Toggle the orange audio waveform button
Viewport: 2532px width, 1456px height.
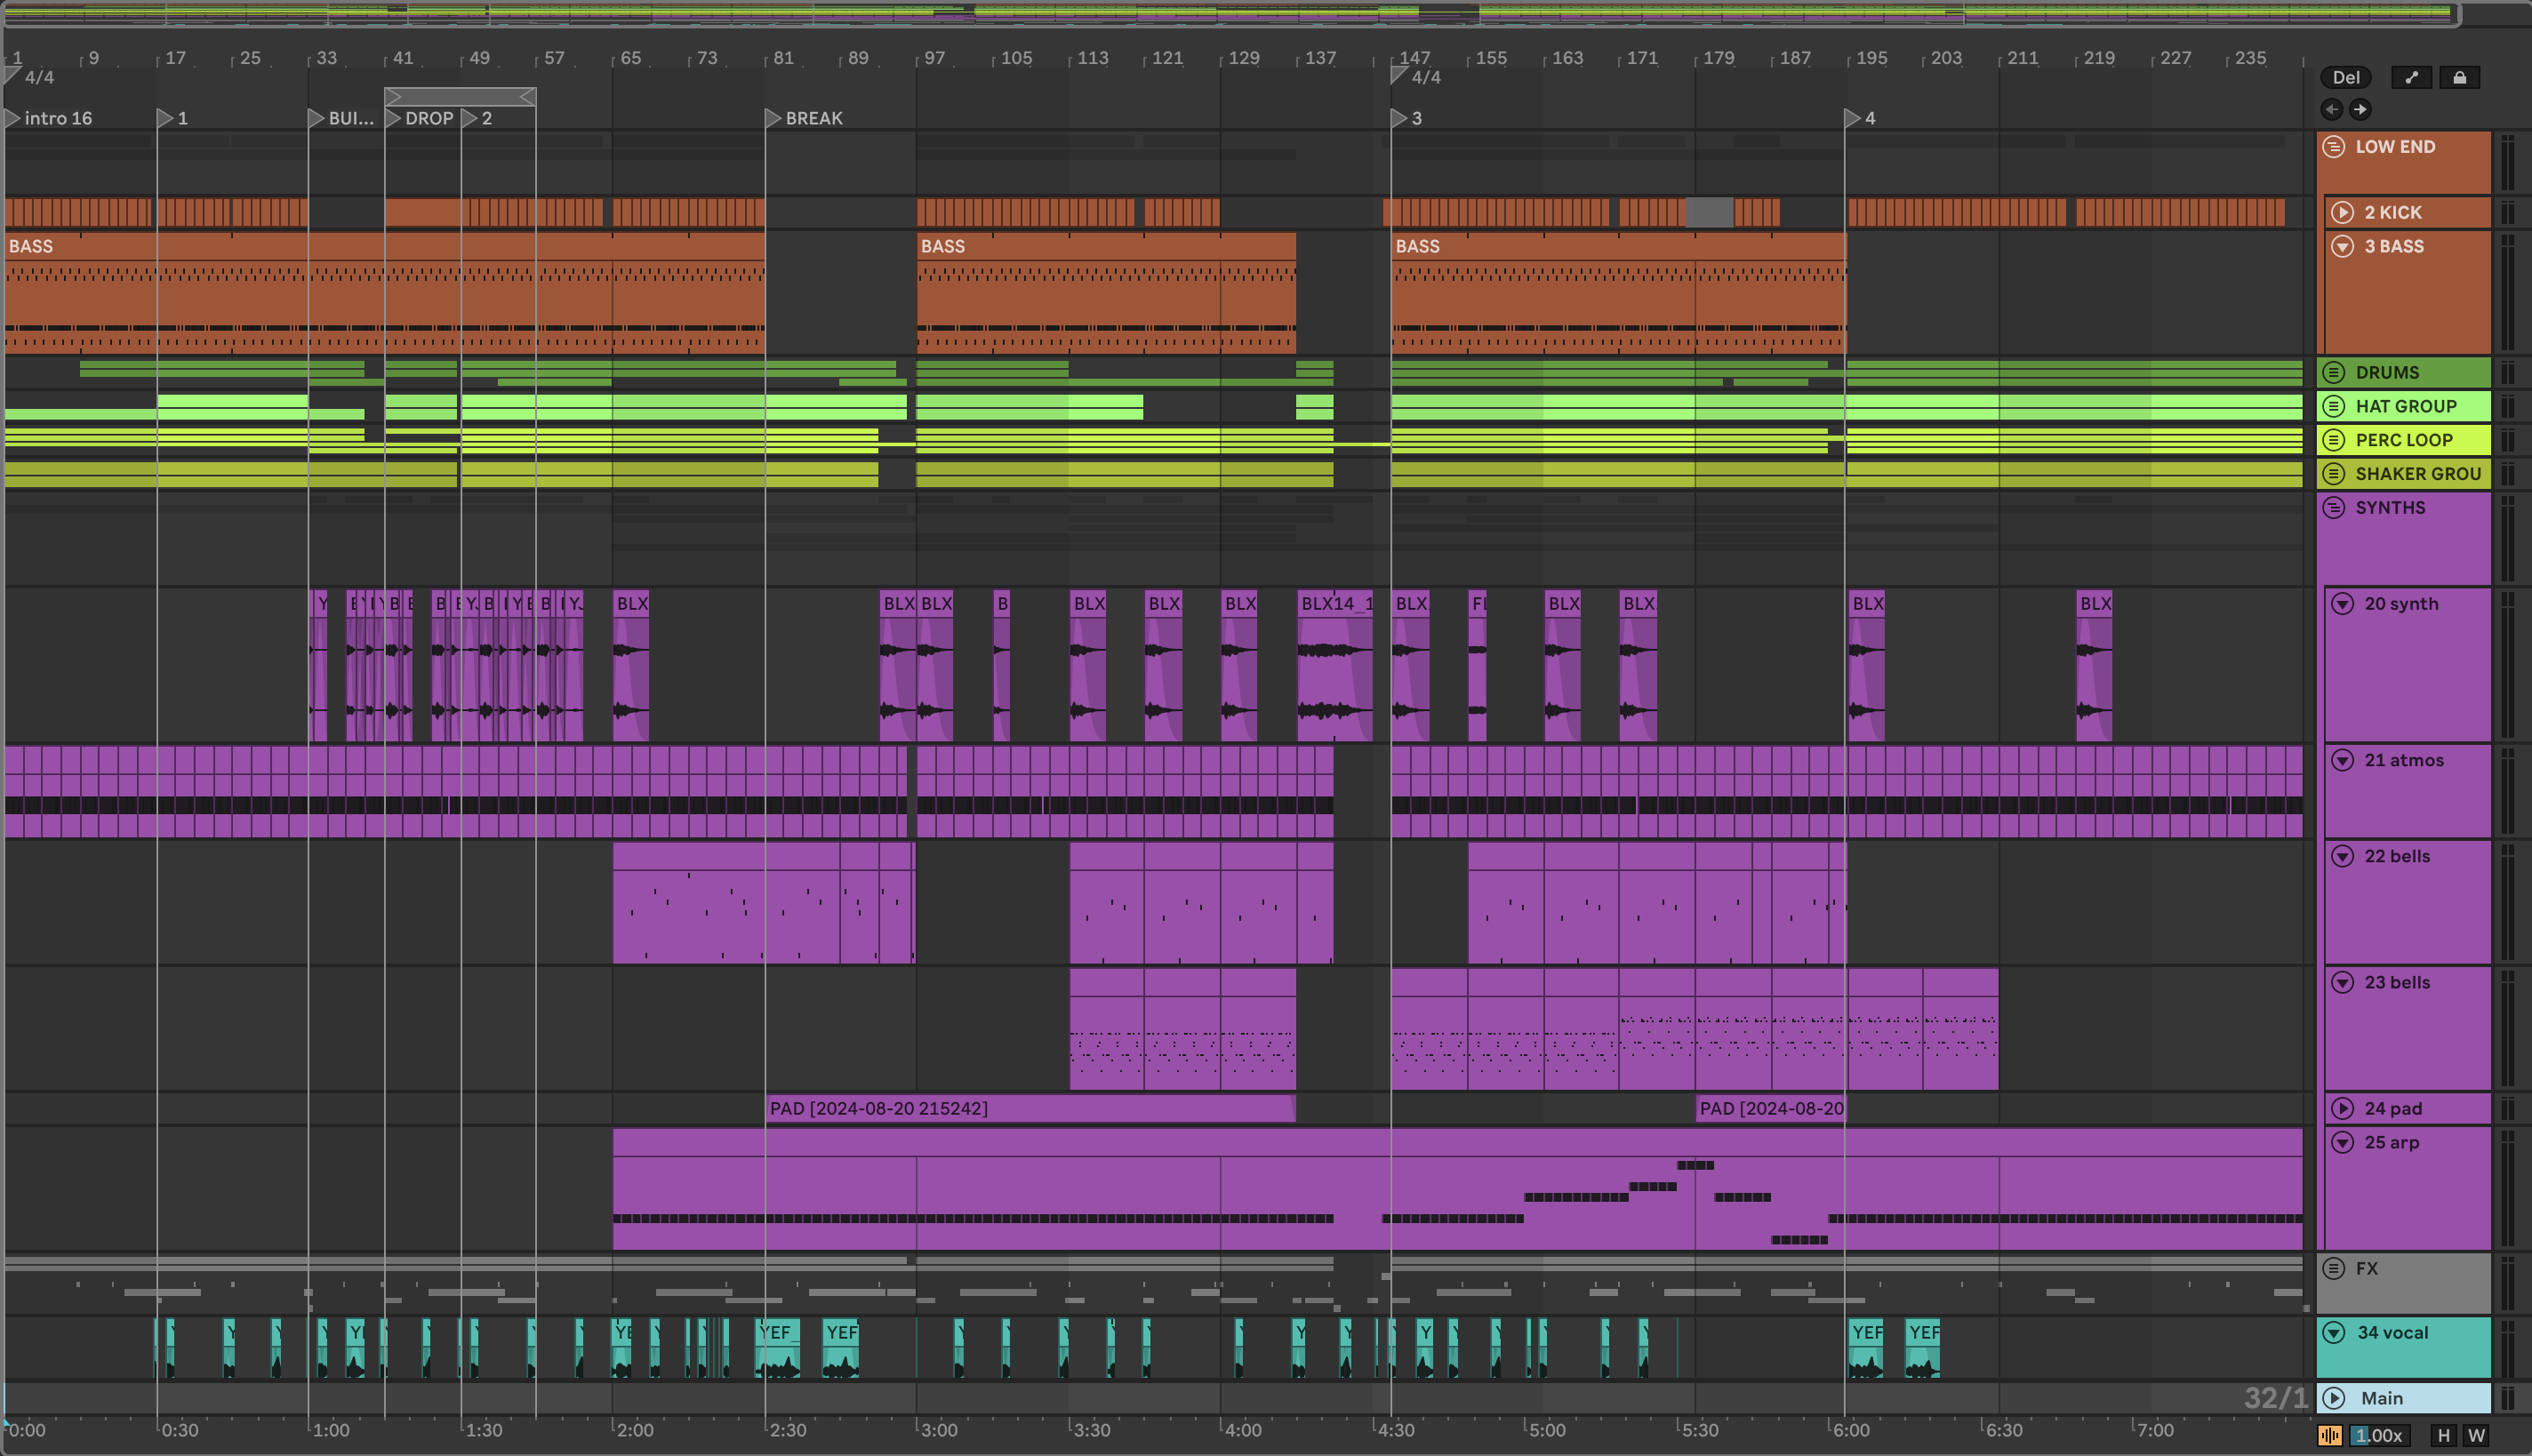pyautogui.click(x=2329, y=1435)
